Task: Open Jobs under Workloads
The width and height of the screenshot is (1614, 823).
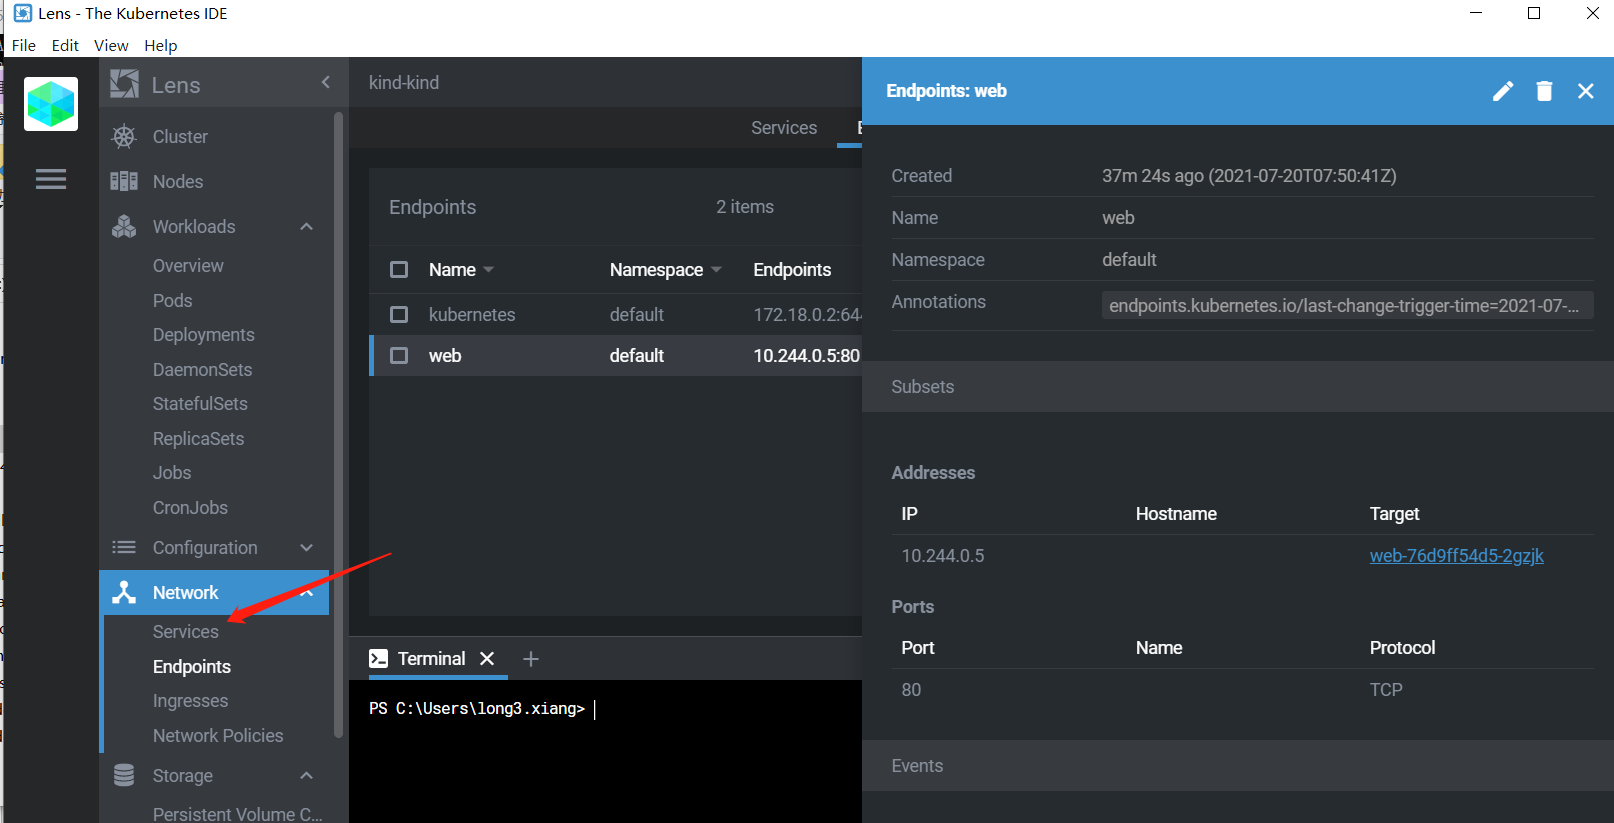Action: click(172, 472)
